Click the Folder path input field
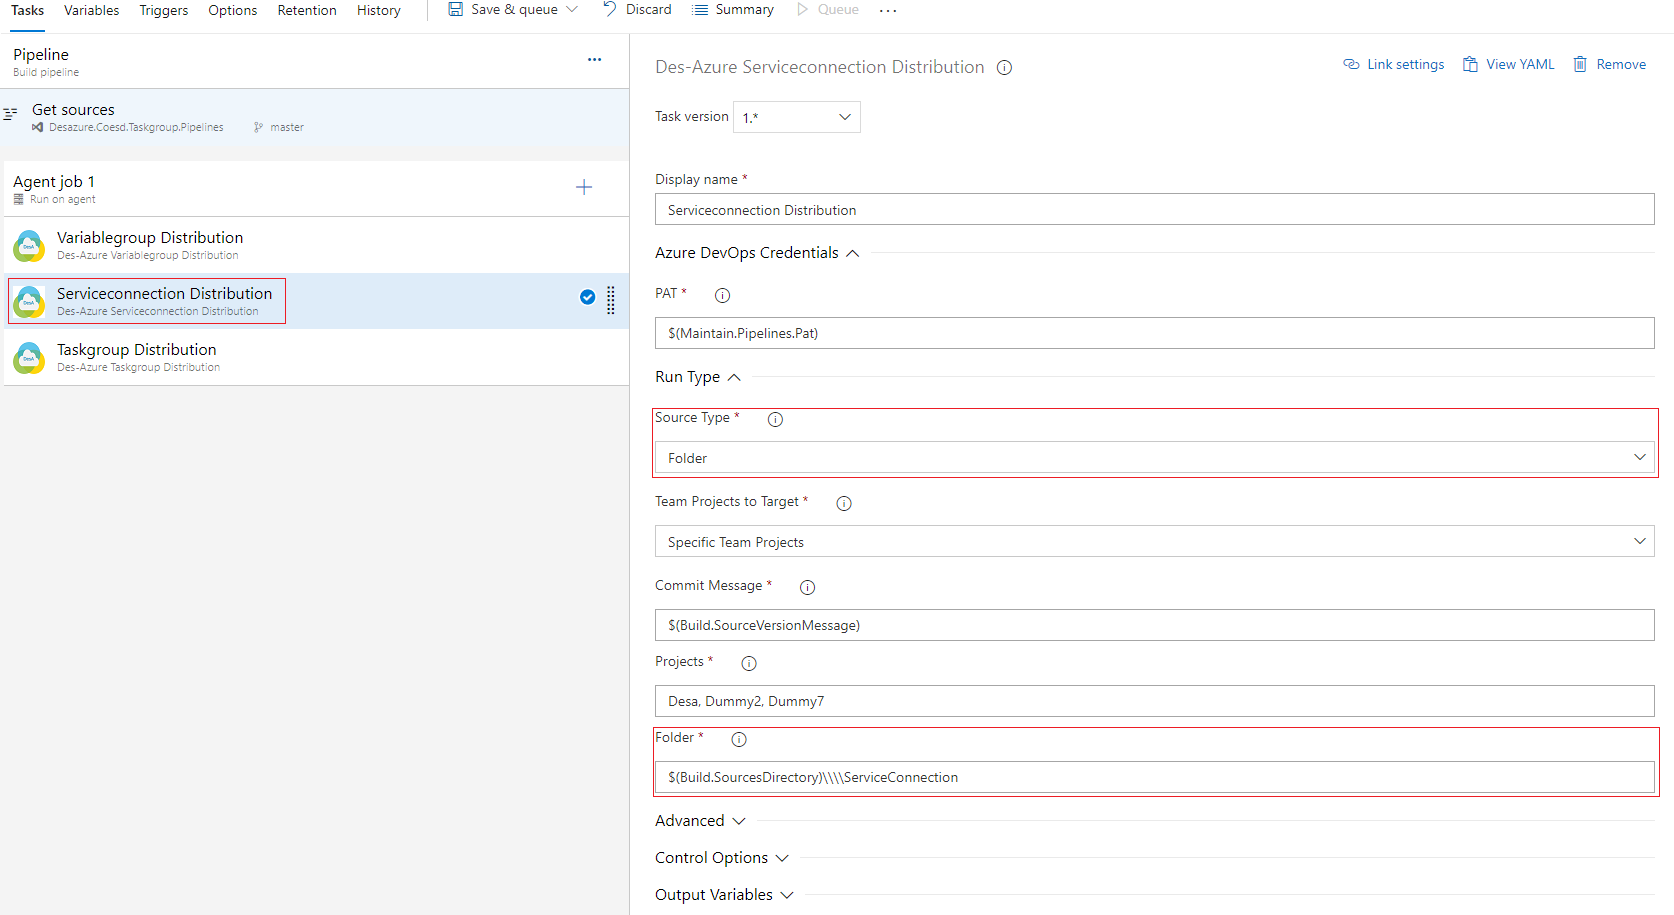1674x915 pixels. click(x=1154, y=777)
